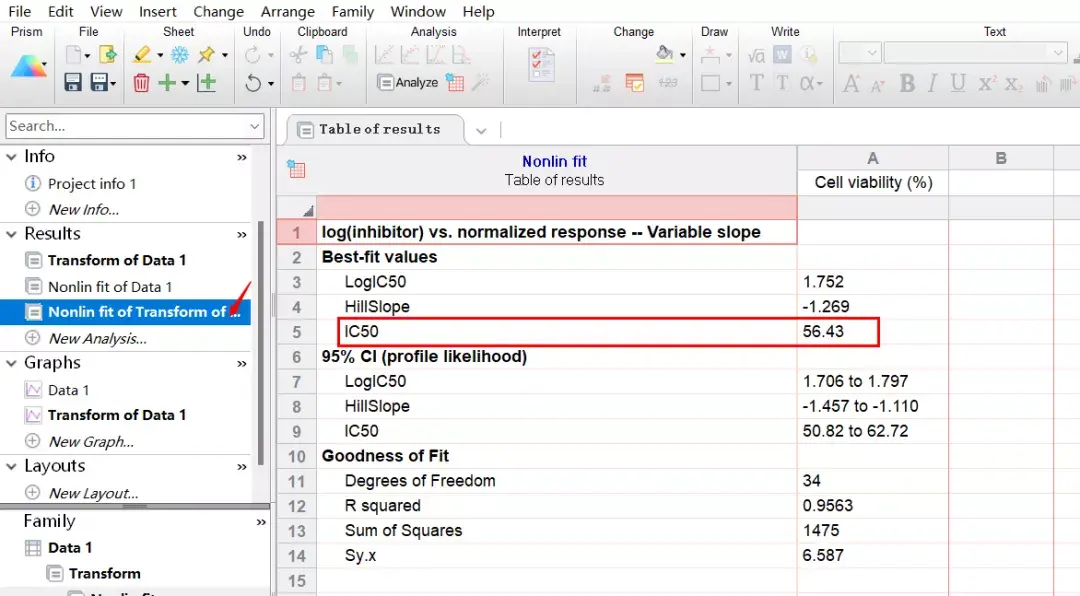Collapse the Results section
Viewport: 1080px width, 596px height.
[x=11, y=234]
